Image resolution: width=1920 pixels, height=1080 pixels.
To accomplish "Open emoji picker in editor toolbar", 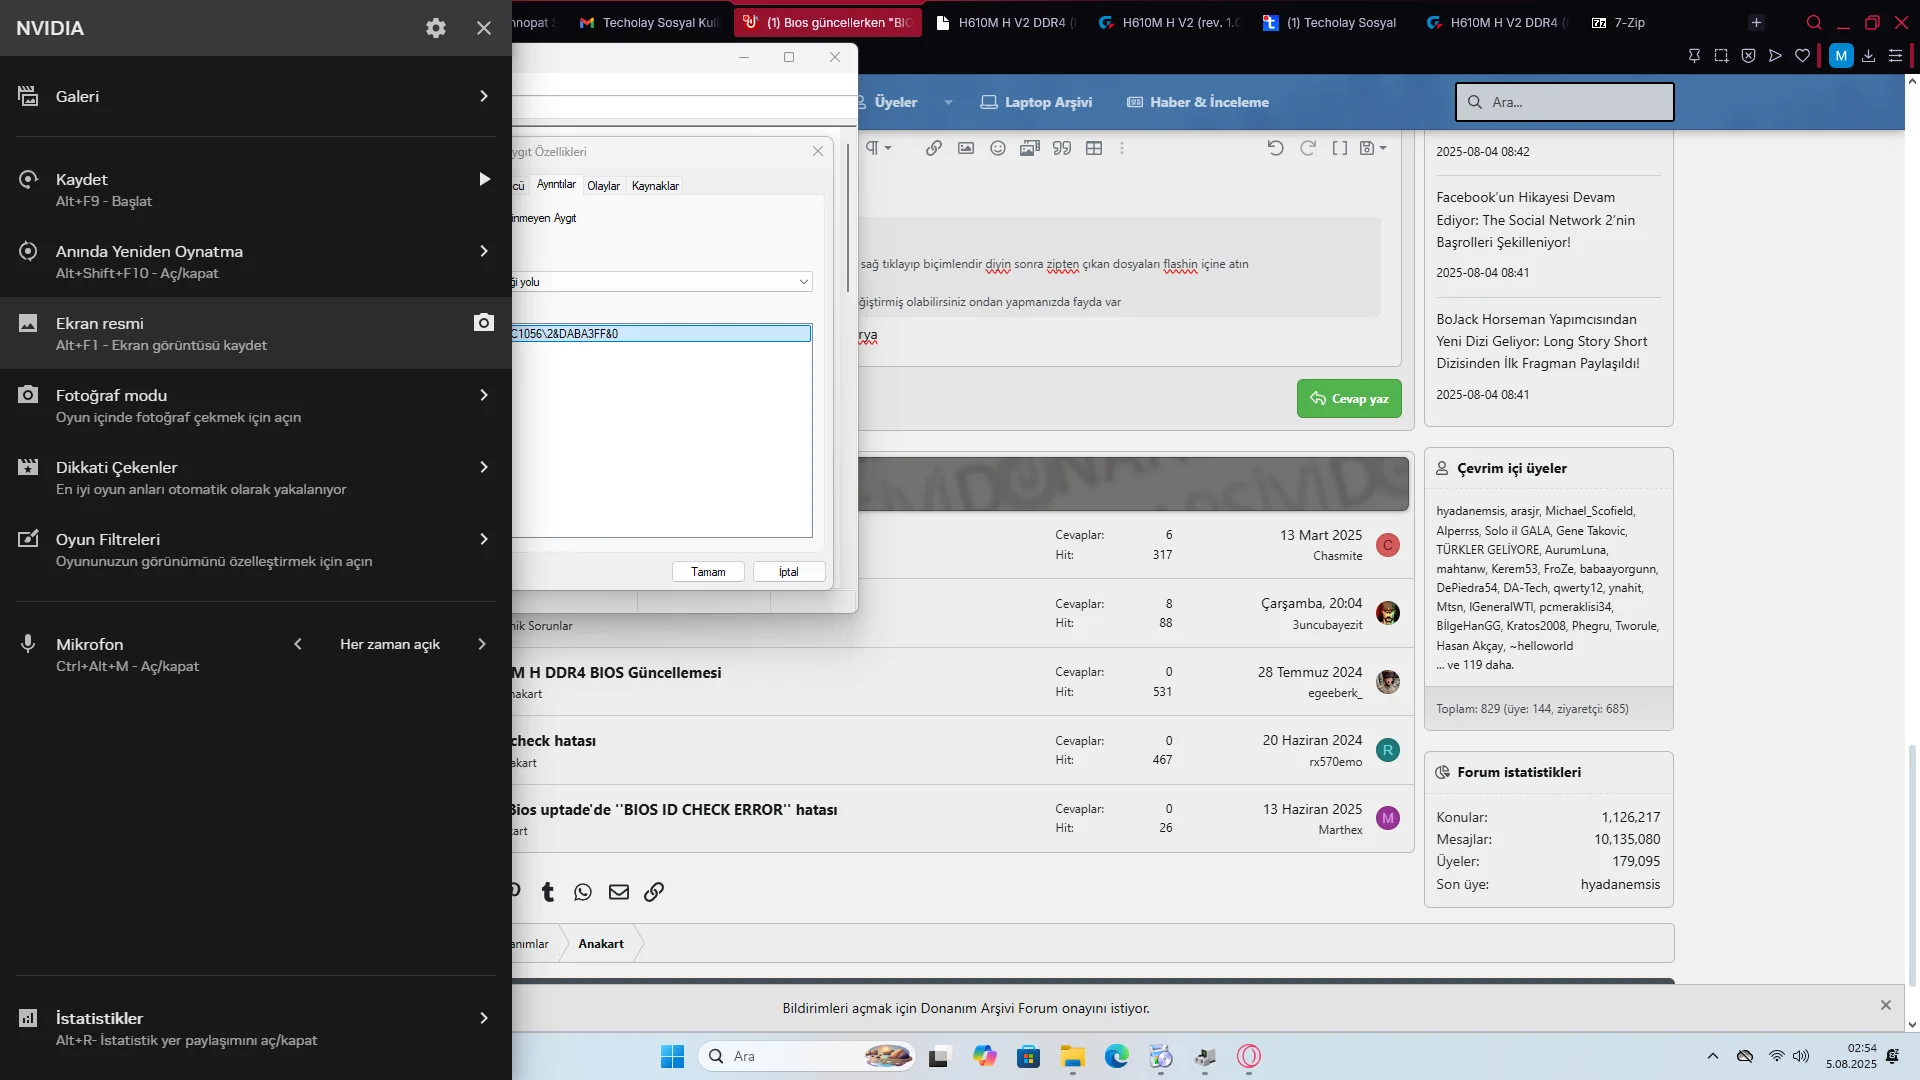I will tap(997, 148).
